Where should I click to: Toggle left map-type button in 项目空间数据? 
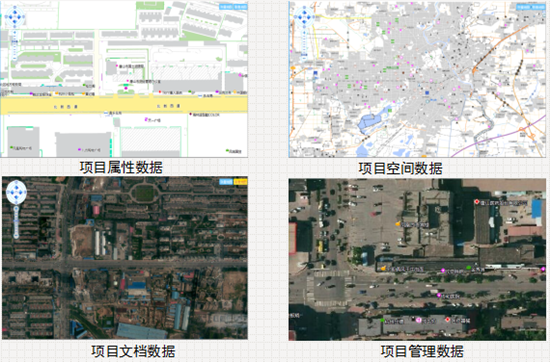coord(523,7)
